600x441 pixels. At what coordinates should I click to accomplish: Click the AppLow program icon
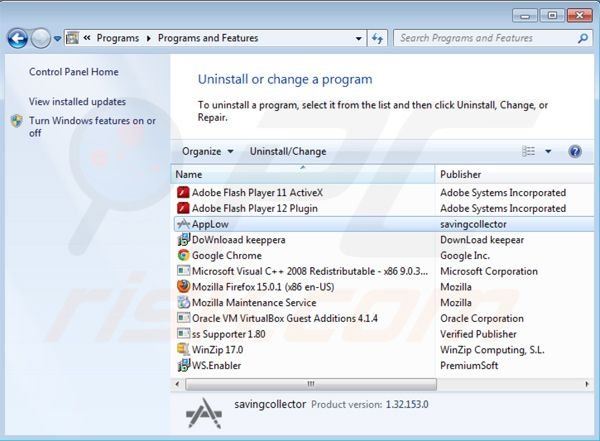click(x=183, y=224)
